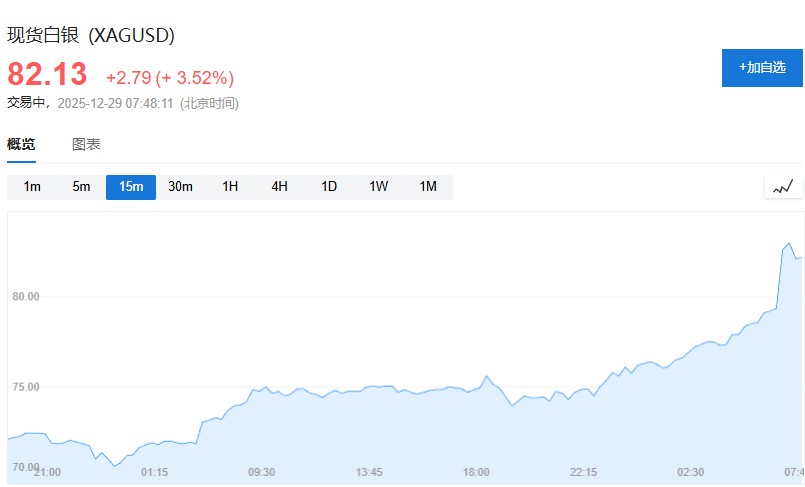Image resolution: width=805 pixels, height=487 pixels.
Task: Switch to the 图表 tab
Action: [86, 144]
